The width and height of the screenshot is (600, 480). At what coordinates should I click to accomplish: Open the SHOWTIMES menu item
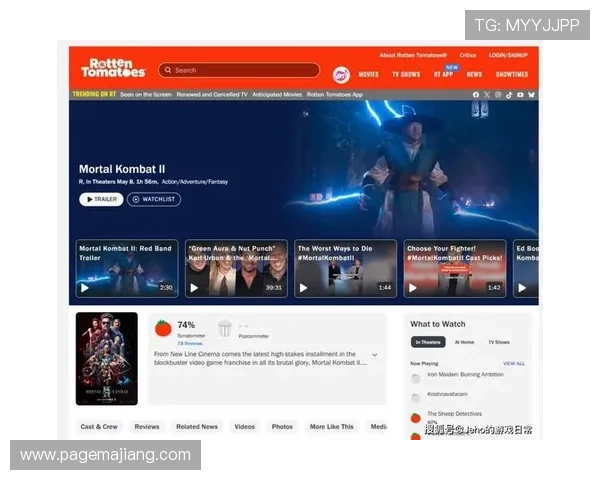coord(512,75)
